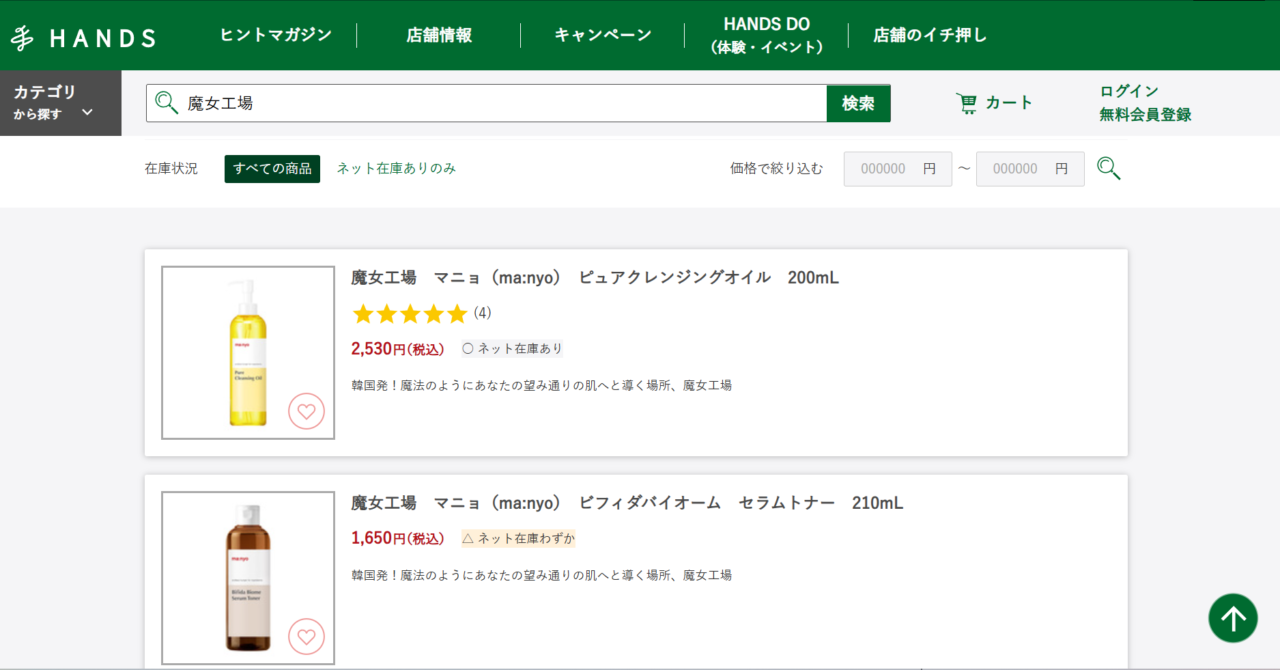Click the 検索 search button

click(858, 103)
